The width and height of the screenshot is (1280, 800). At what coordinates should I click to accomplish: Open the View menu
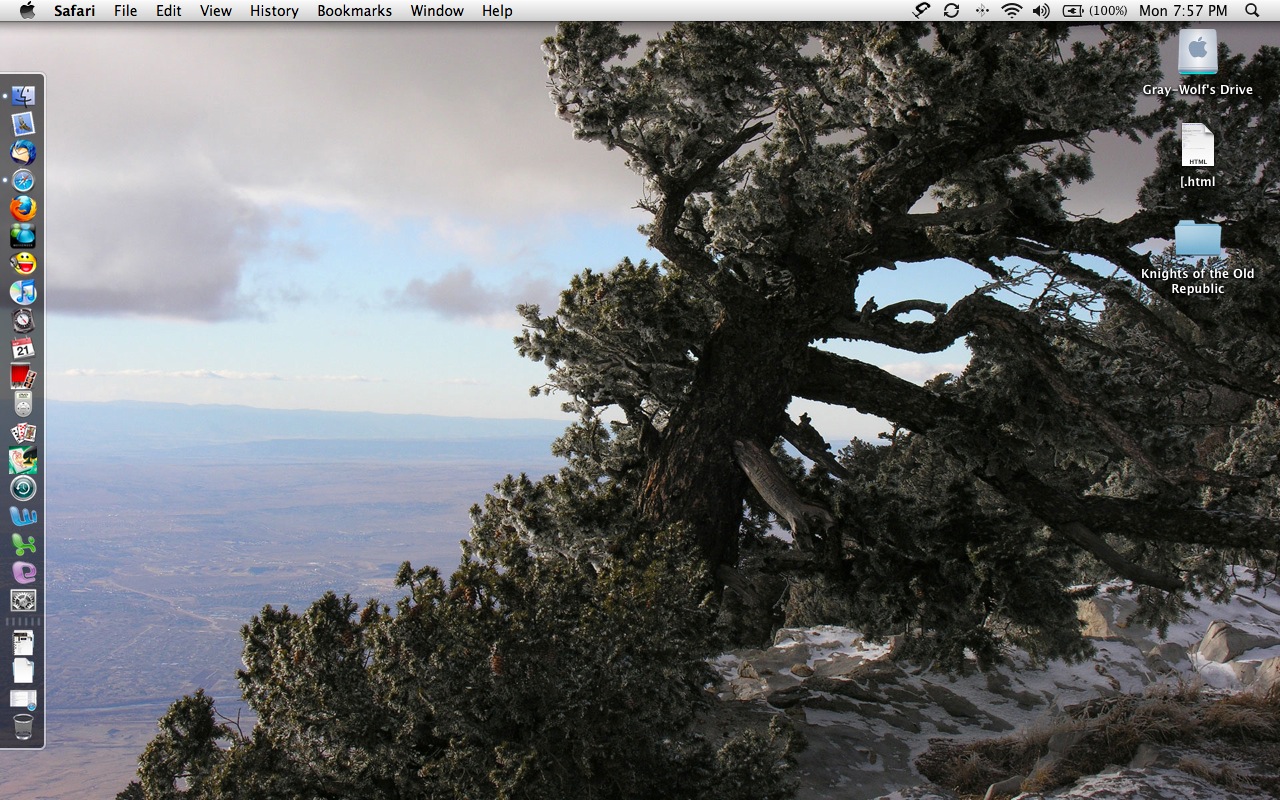click(x=215, y=11)
